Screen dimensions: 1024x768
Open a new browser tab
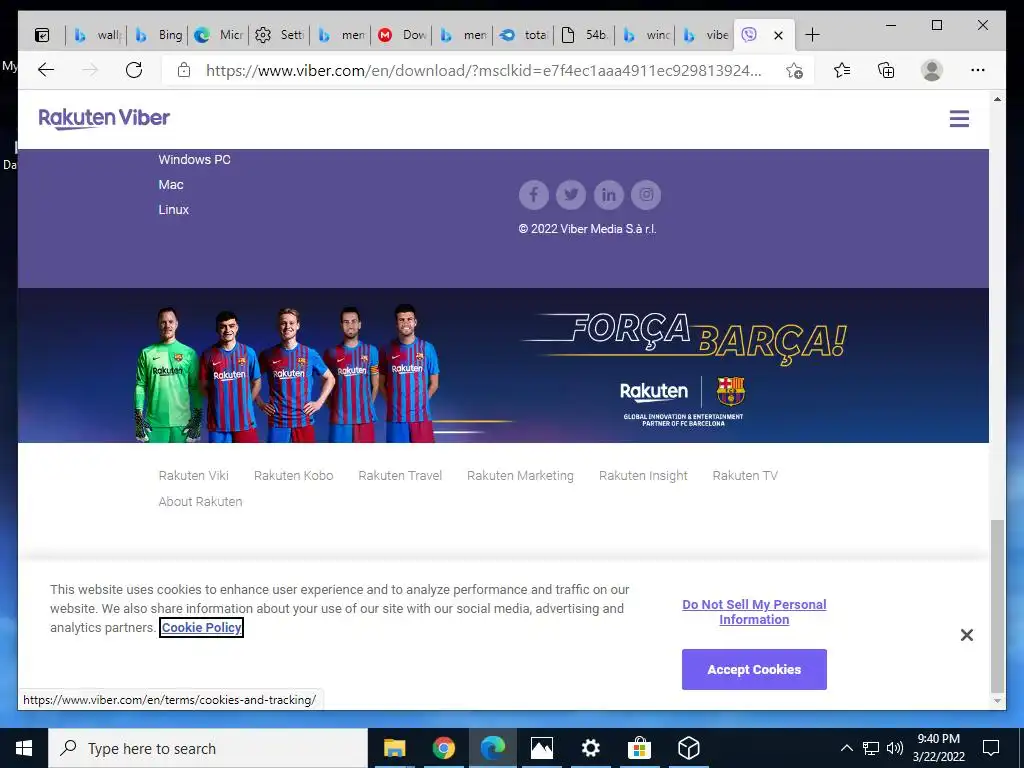point(812,35)
